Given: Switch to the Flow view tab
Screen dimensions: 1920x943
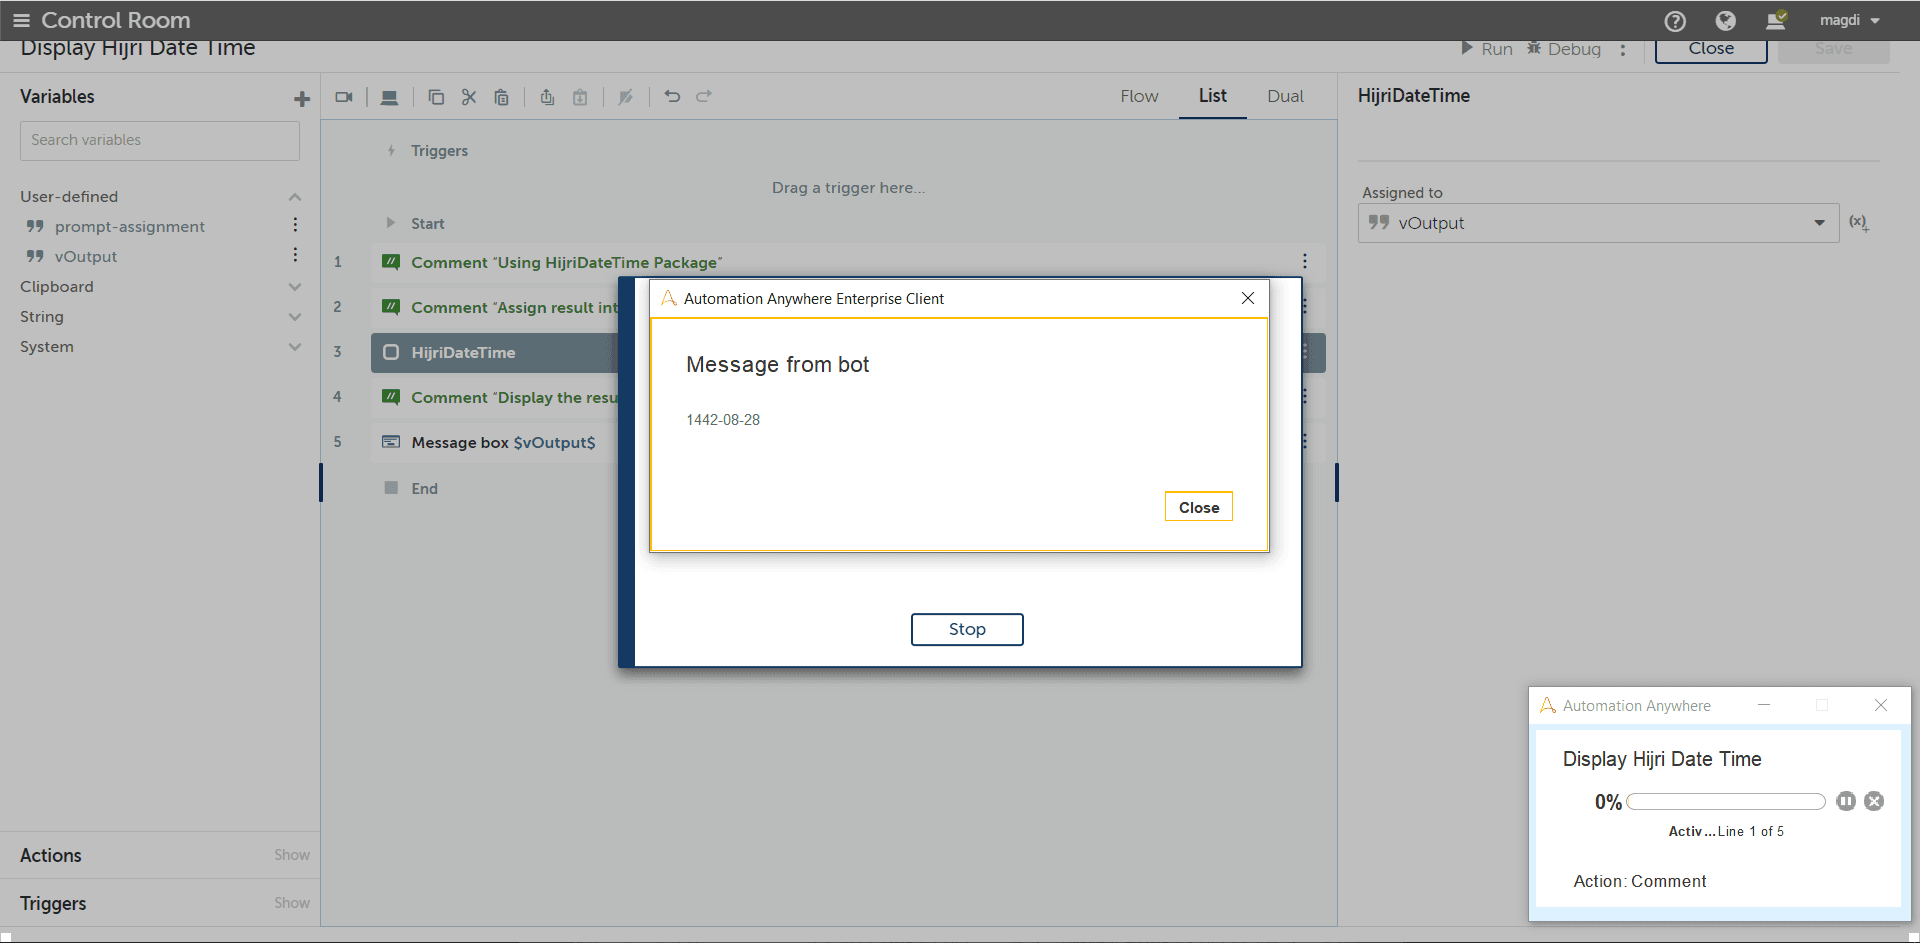Looking at the screenshot, I should [1139, 96].
